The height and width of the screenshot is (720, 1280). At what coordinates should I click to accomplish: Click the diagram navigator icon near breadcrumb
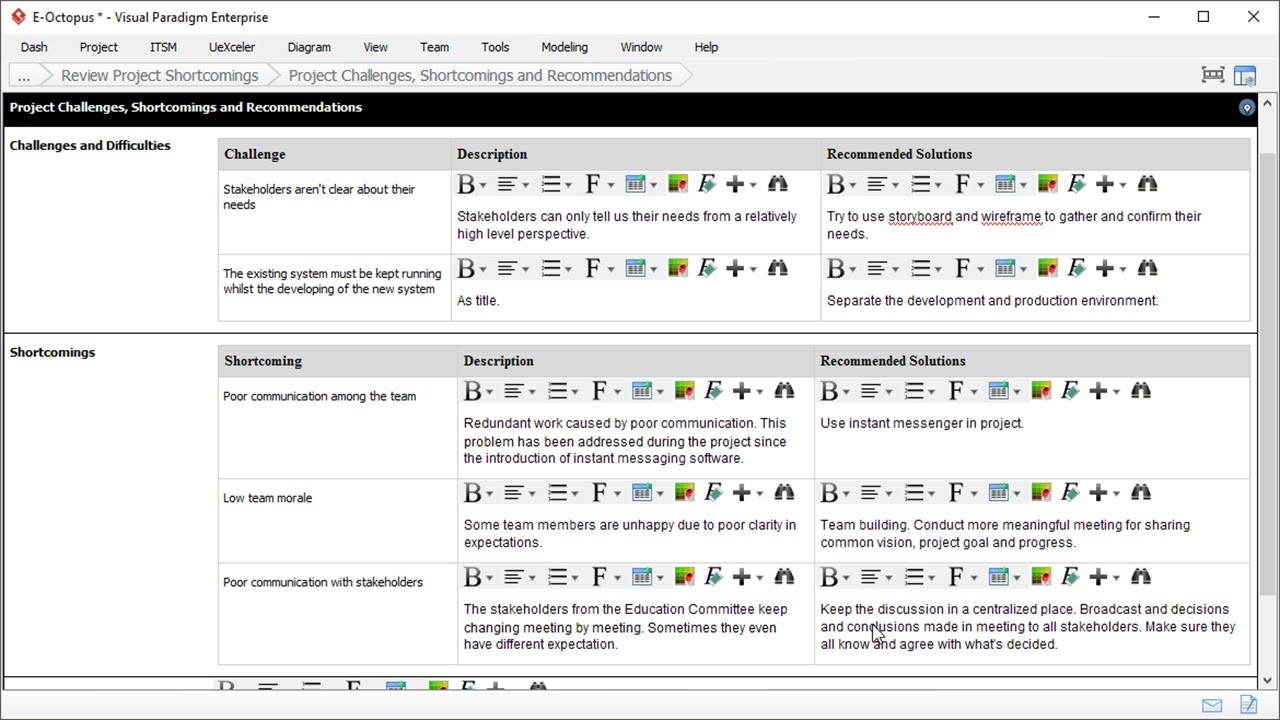tap(1213, 75)
